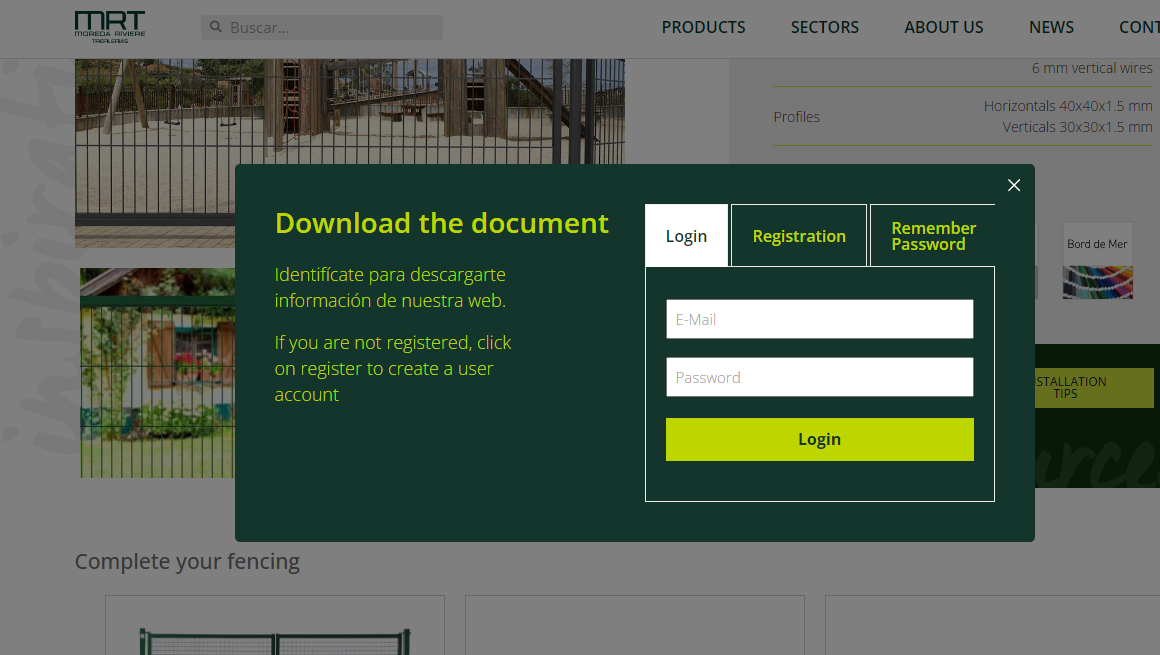This screenshot has width=1160, height=655.
Task: Close the download document dialog
Action: pyautogui.click(x=1014, y=185)
